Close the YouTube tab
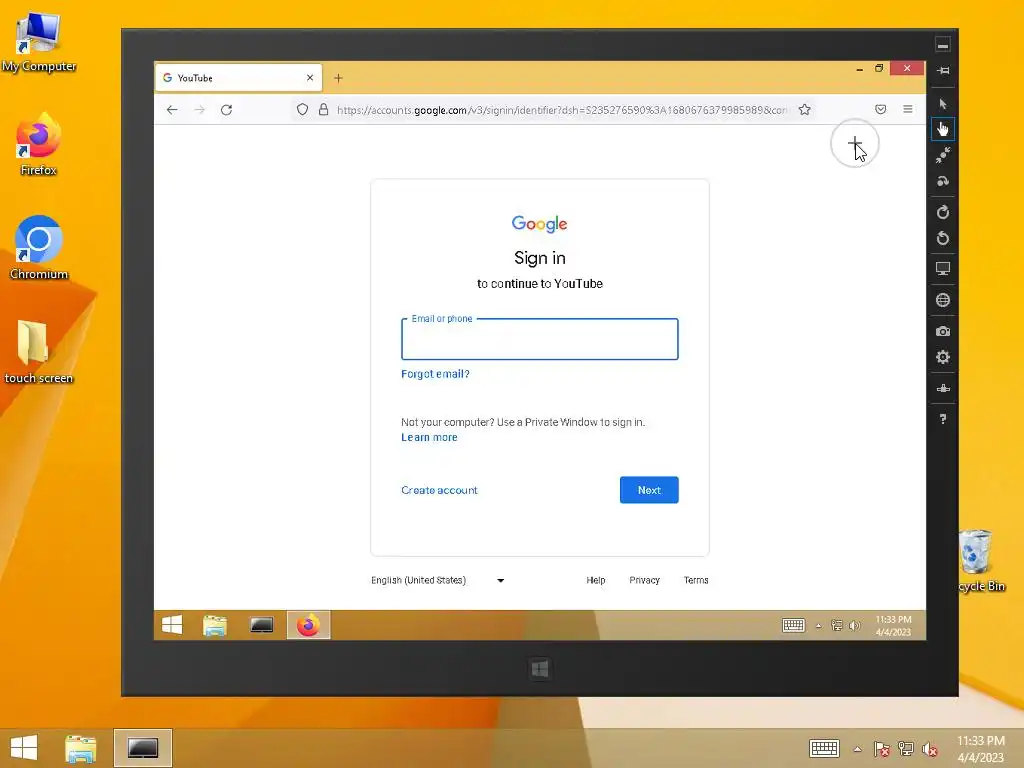The image size is (1024, 768). (310, 78)
